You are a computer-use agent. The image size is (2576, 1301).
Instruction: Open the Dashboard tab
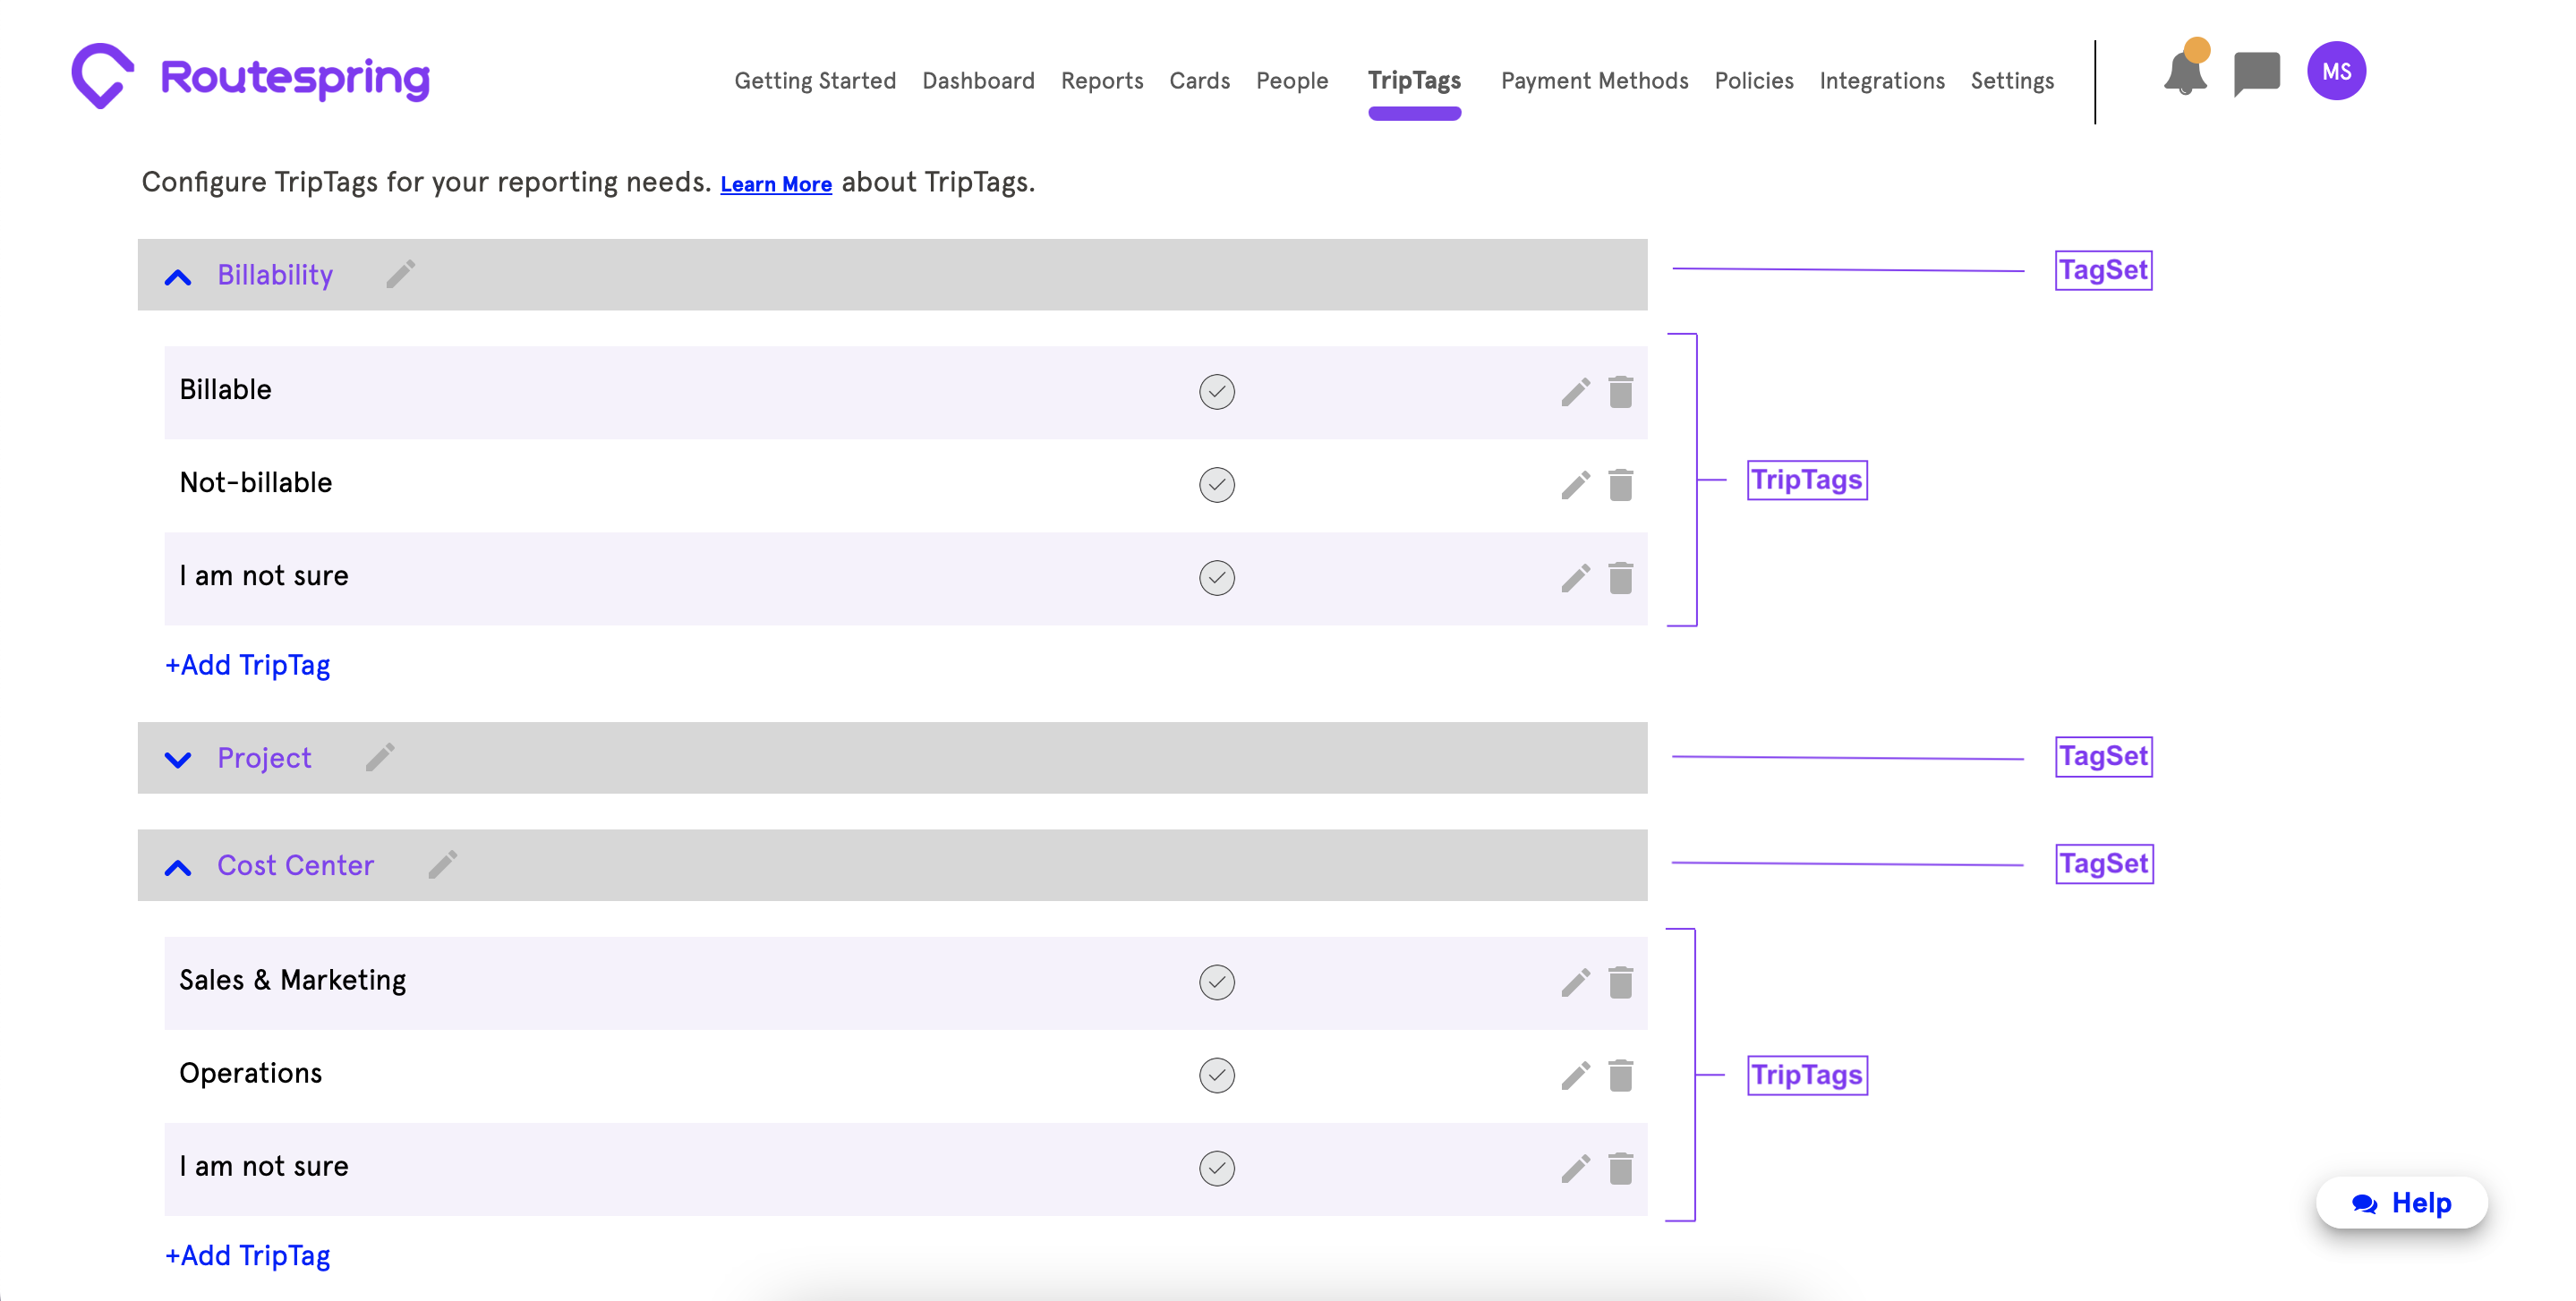click(x=977, y=80)
